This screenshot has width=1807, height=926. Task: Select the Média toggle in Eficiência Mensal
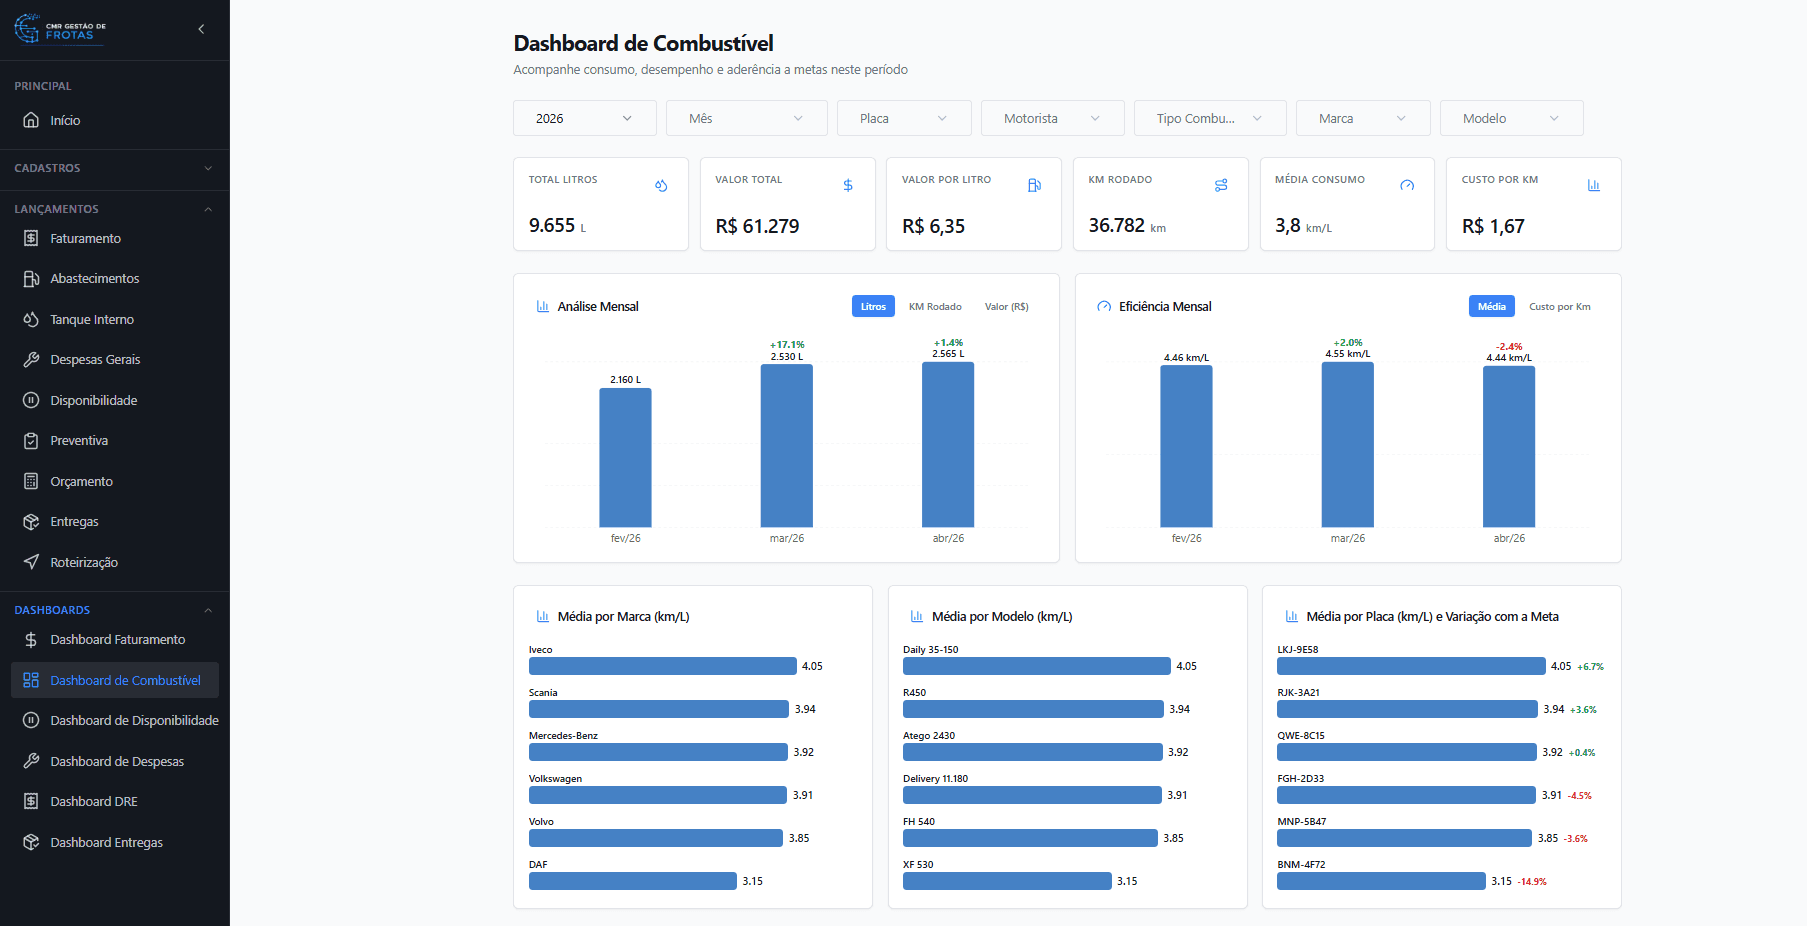point(1491,306)
